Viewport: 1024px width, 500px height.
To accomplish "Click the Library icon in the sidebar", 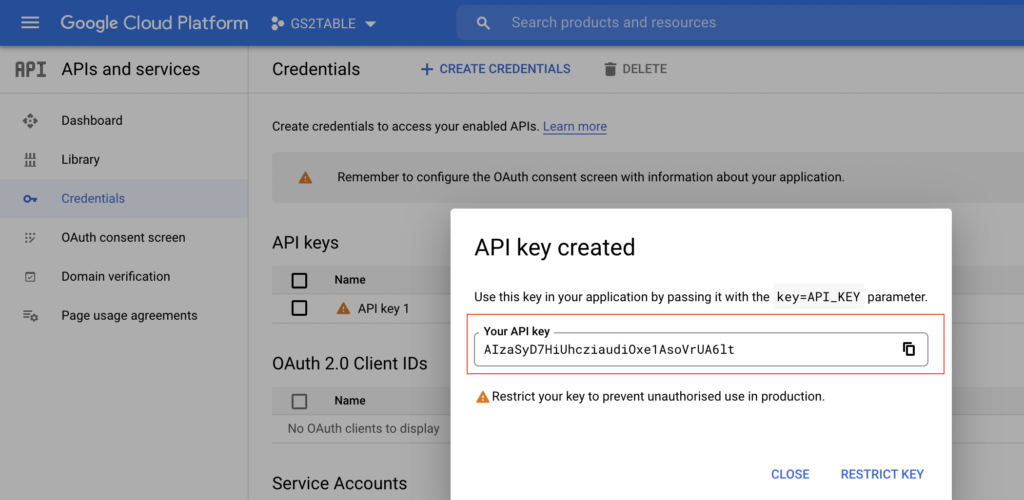I will [x=30, y=160].
